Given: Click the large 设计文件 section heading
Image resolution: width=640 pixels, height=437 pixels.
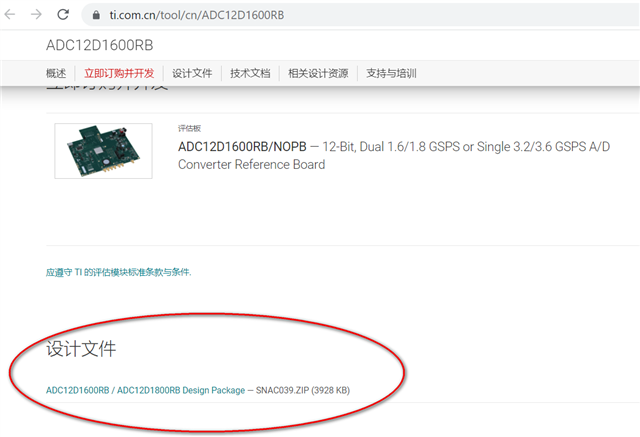Looking at the screenshot, I should 81,349.
